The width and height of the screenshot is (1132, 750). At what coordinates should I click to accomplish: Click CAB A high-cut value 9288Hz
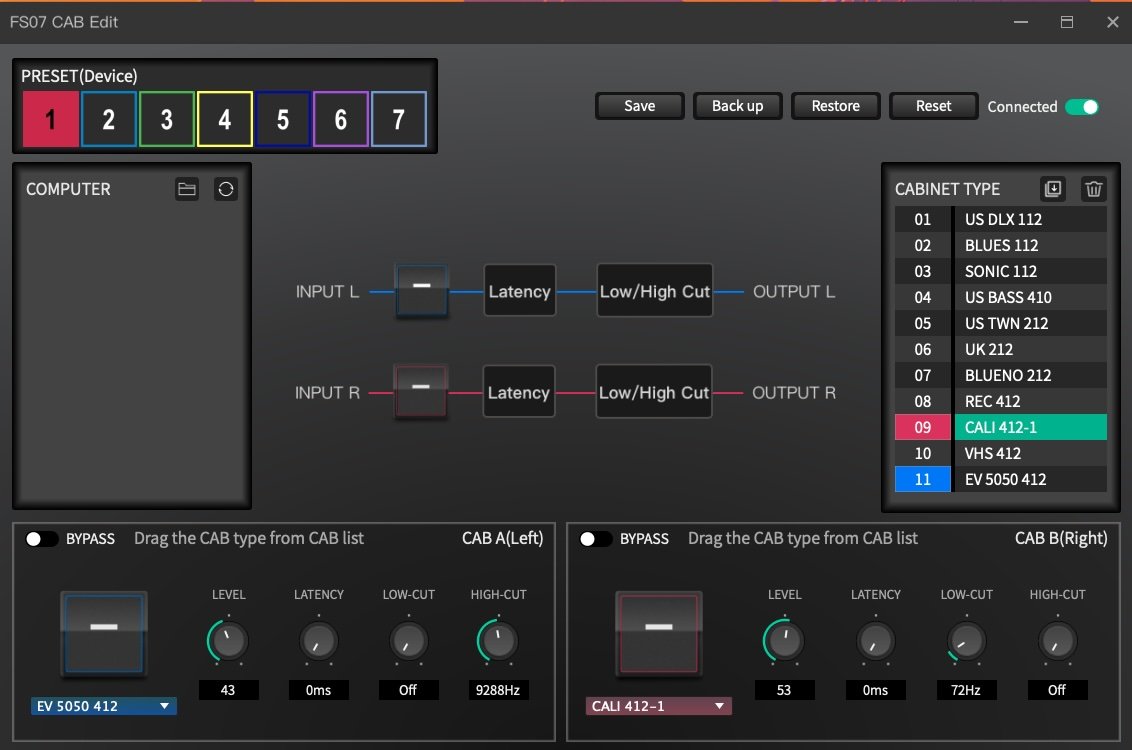click(498, 690)
